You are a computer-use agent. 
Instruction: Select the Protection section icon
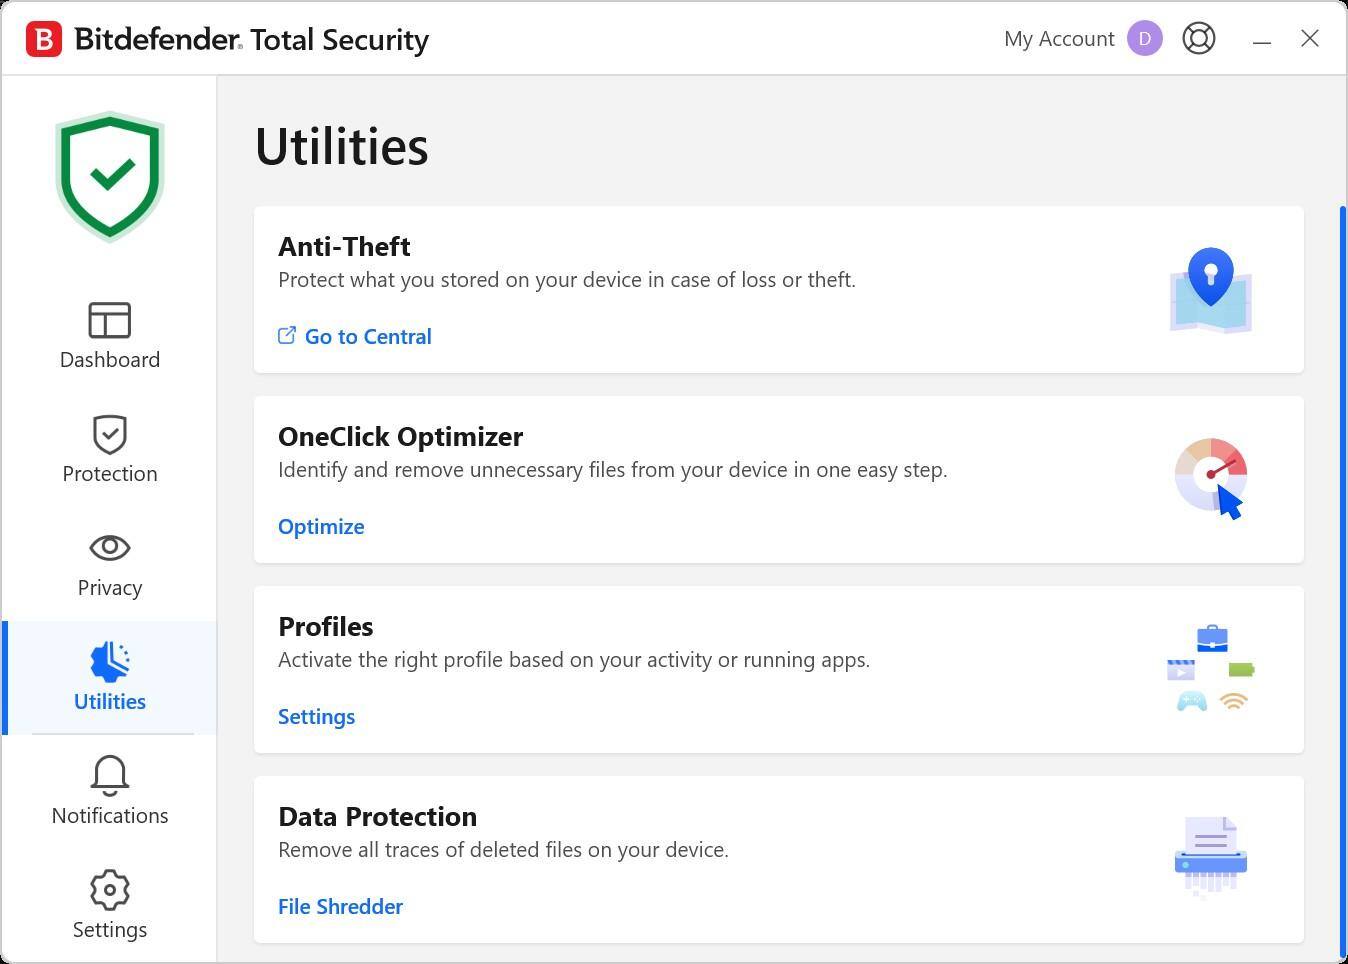(x=110, y=448)
